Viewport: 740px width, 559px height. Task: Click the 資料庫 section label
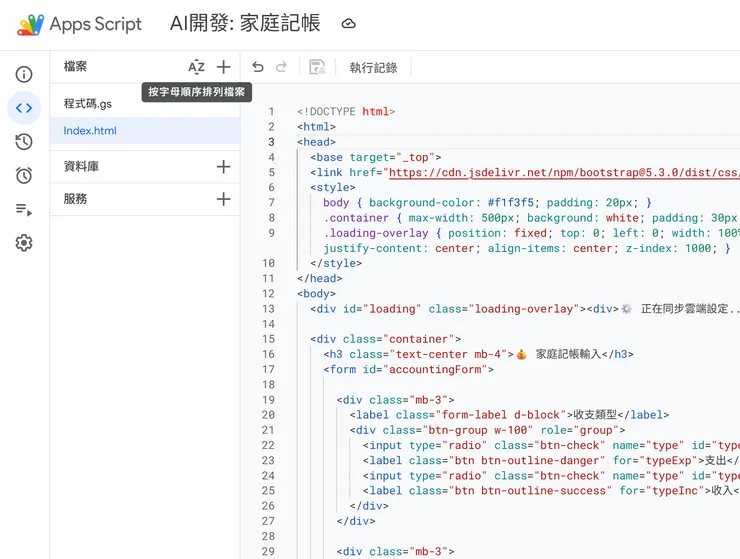(x=81, y=167)
